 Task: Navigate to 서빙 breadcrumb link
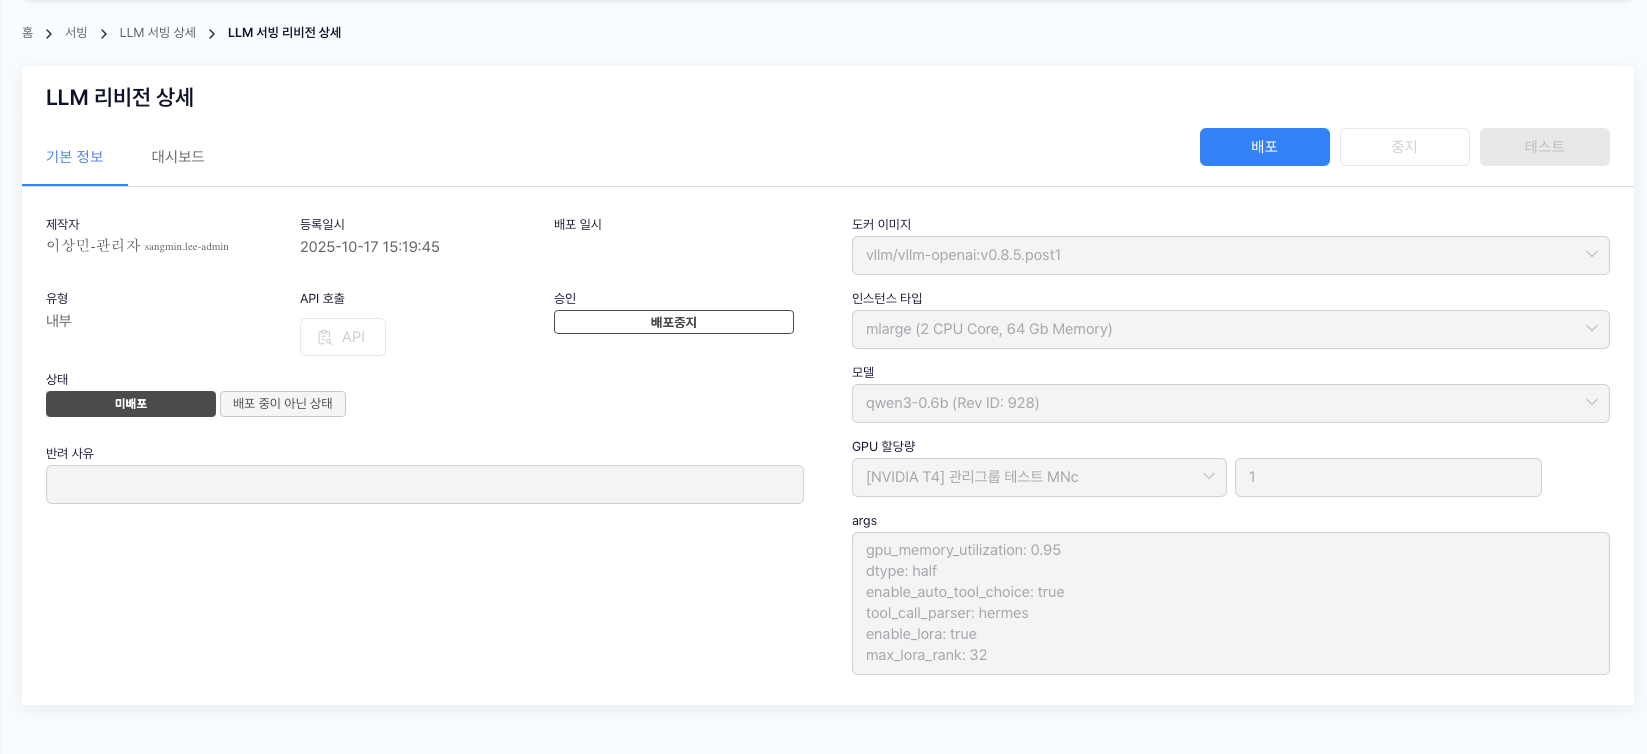pyautogui.click(x=76, y=33)
